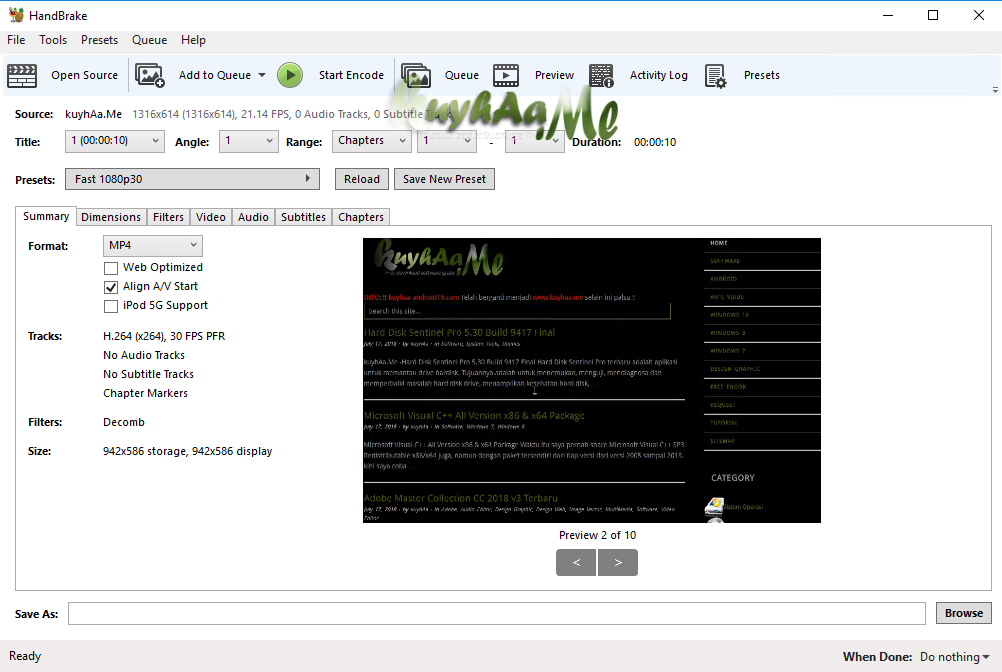Click the Save As path field

pyautogui.click(x=497, y=613)
